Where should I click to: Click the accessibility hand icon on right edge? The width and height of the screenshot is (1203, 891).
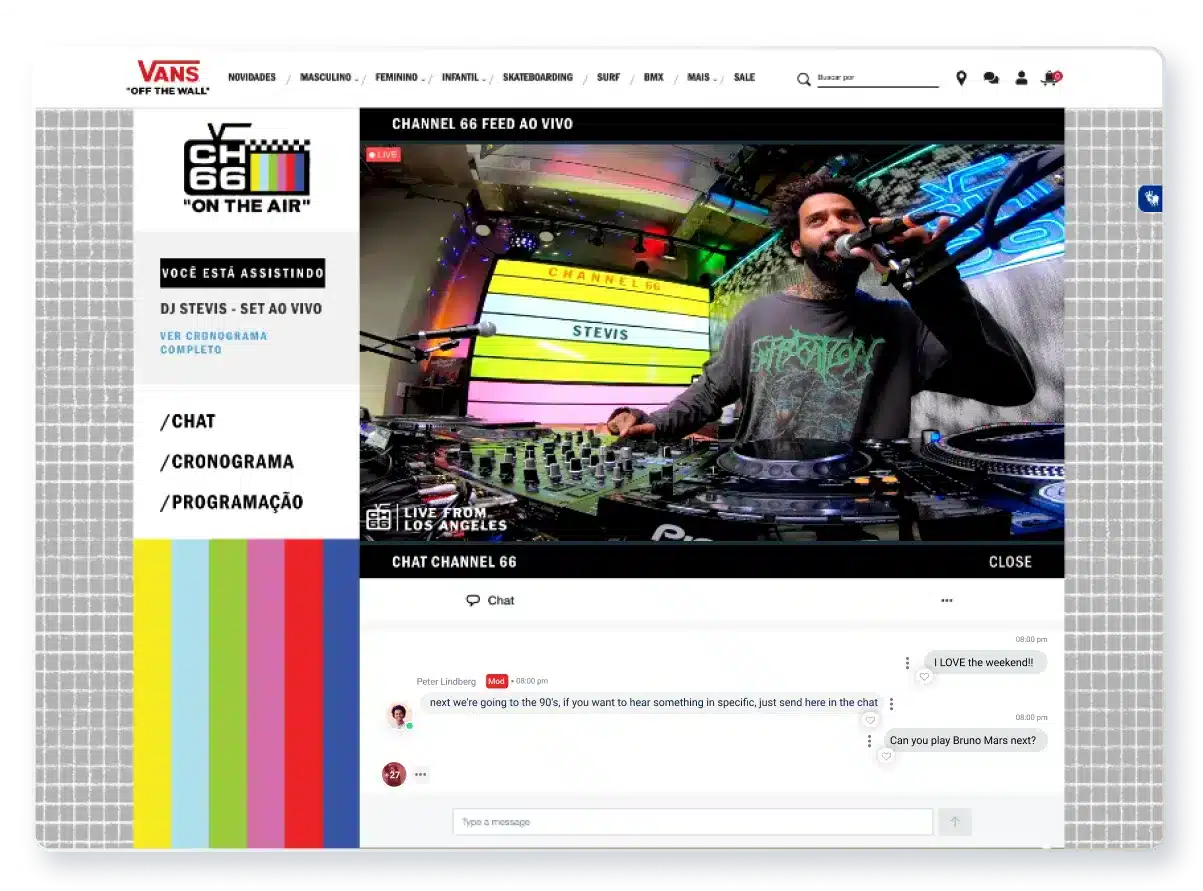coord(1151,198)
